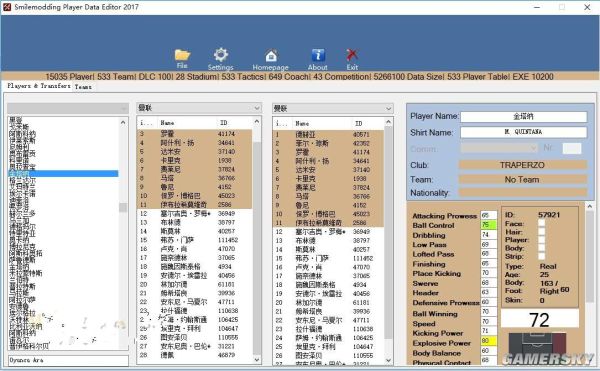600x371 pixels.
Task: Click the Shirt Name input field
Action: [x=523, y=132]
